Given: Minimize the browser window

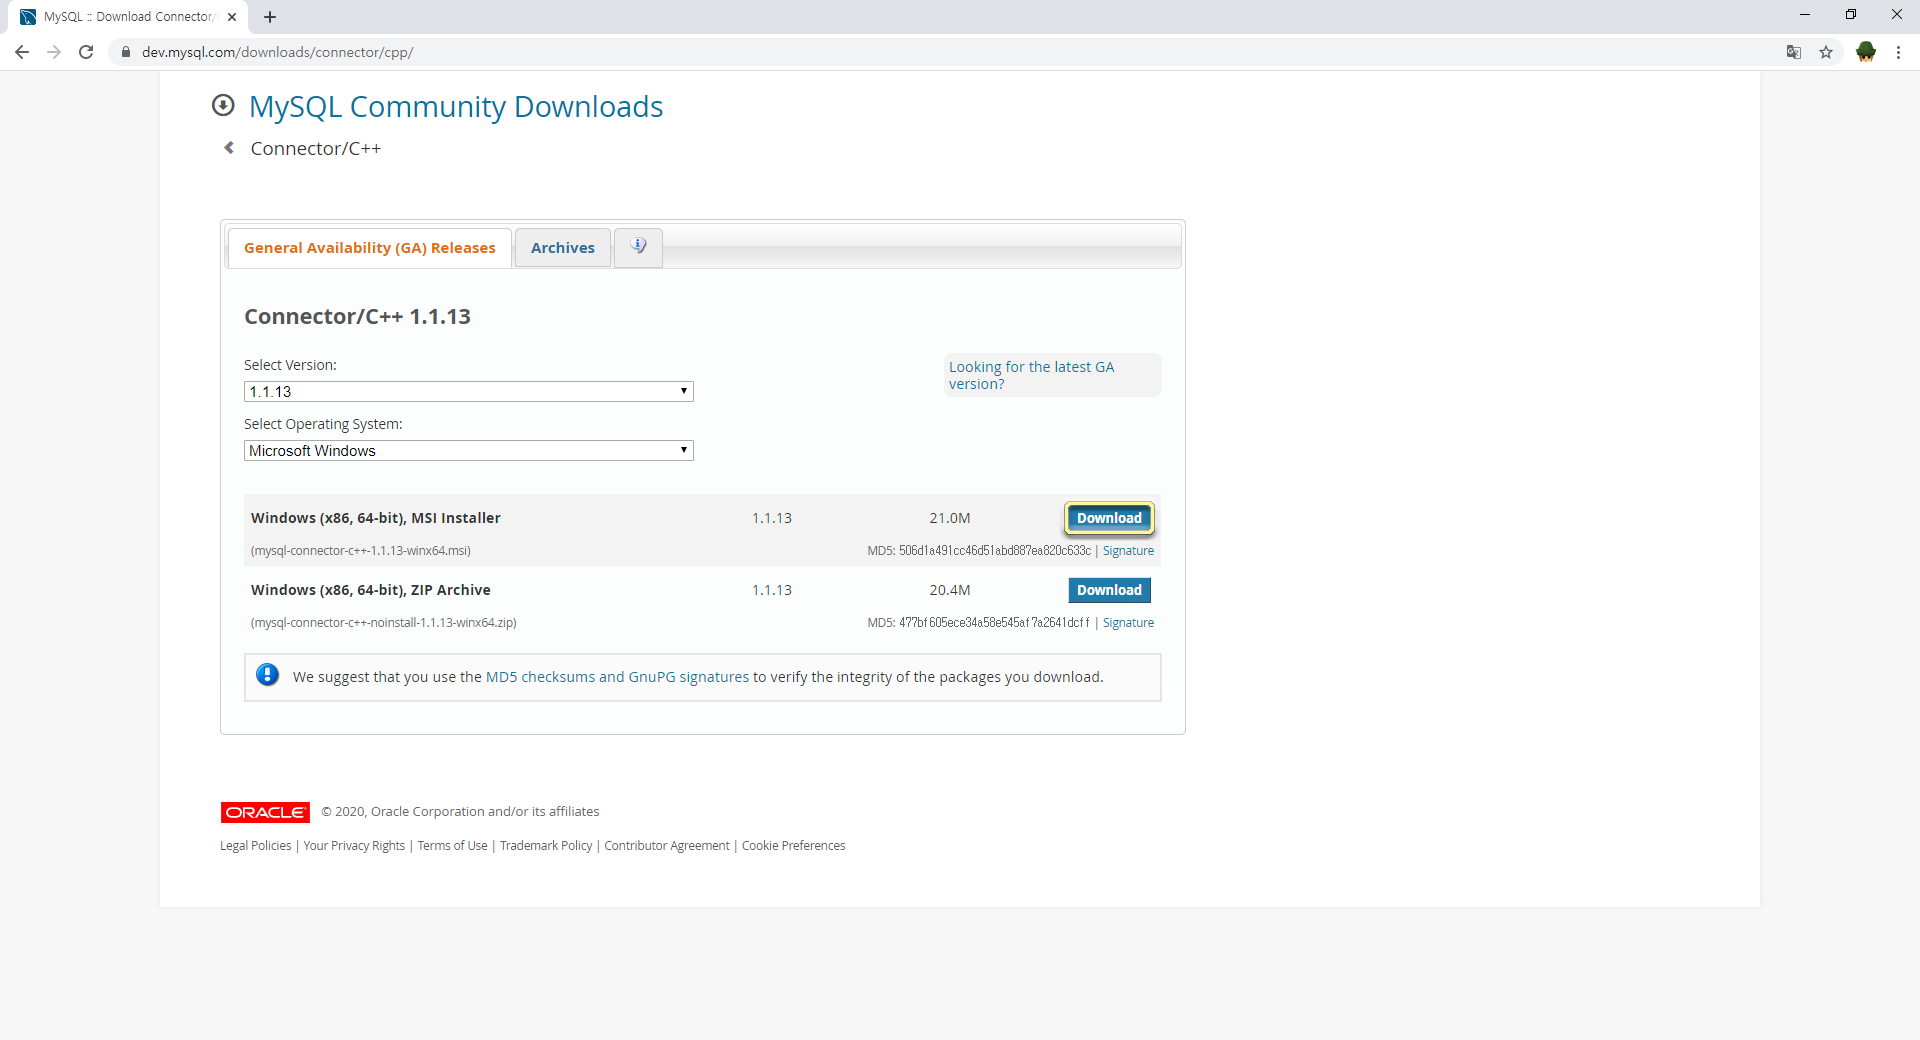Looking at the screenshot, I should point(1805,15).
